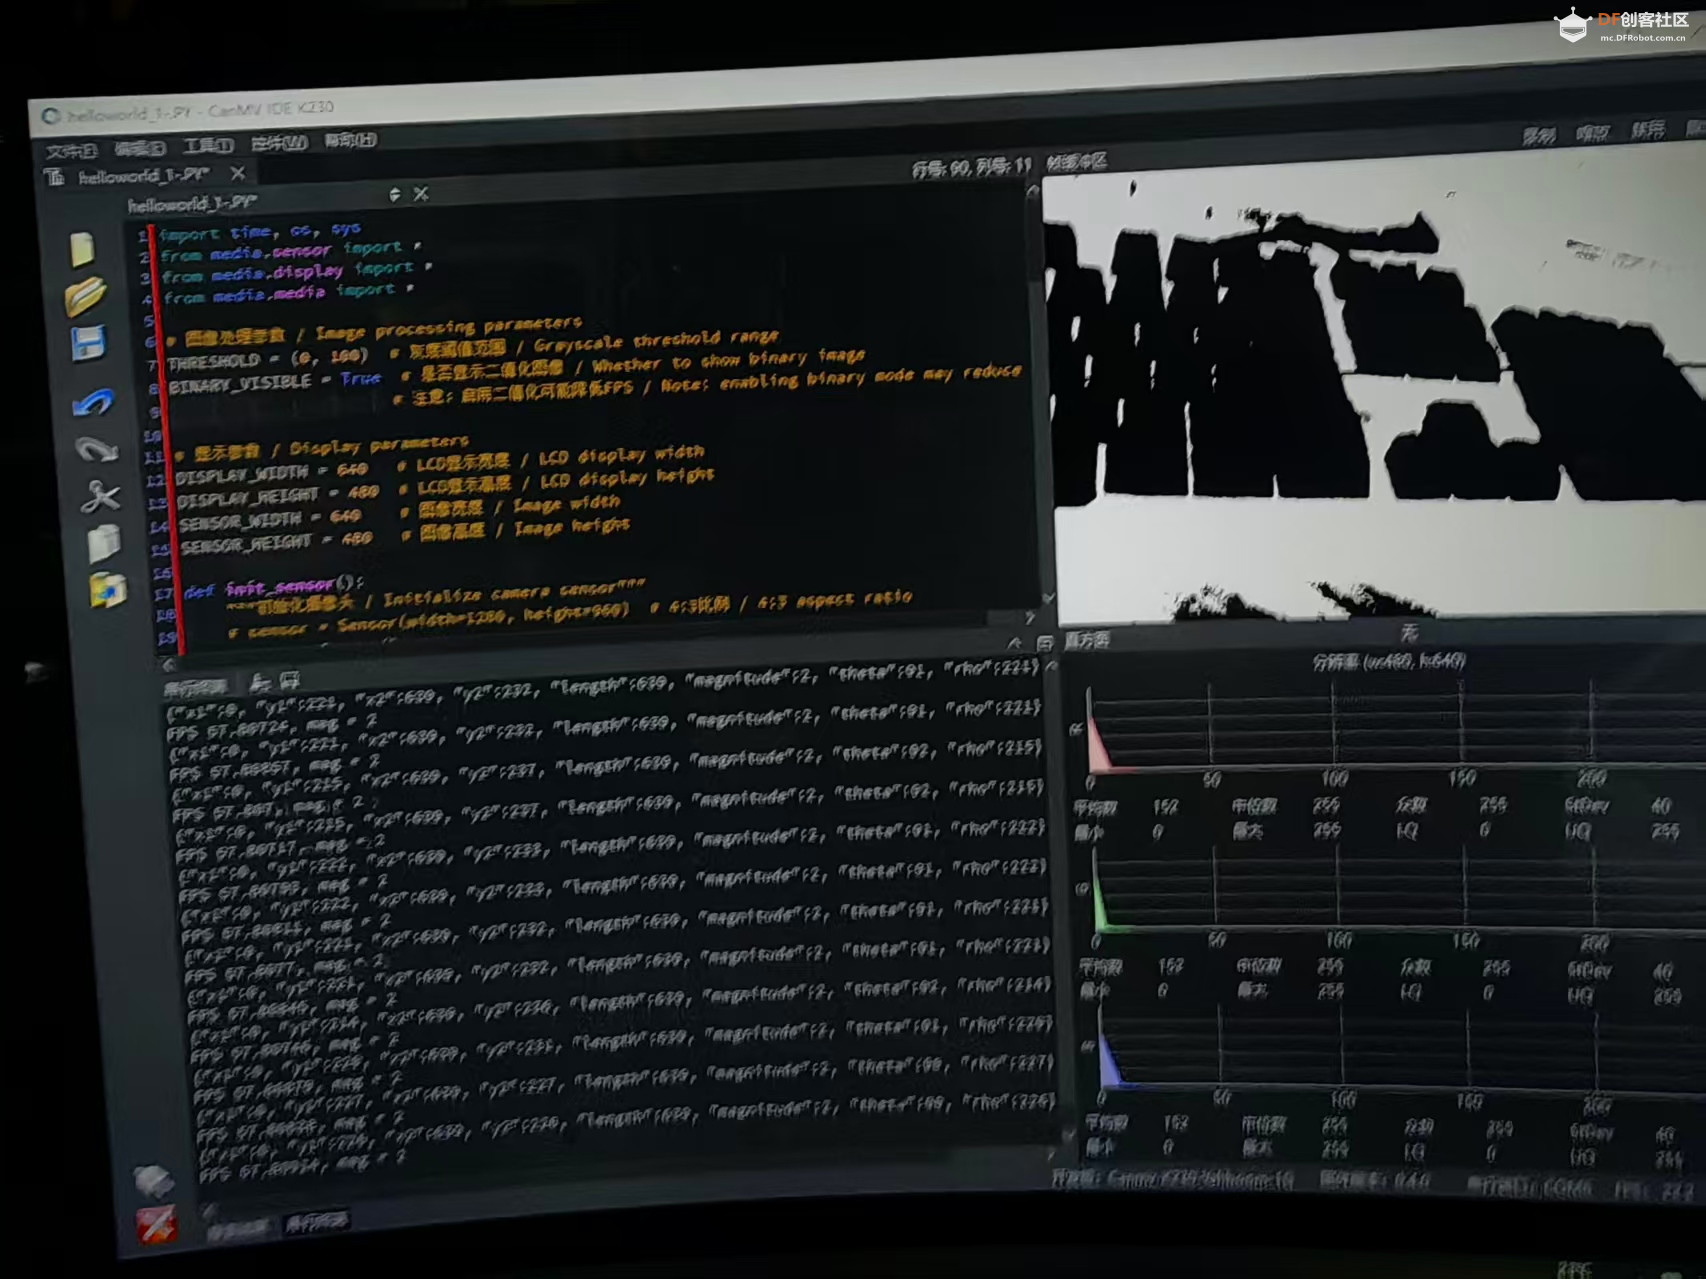Stop the running script with the red icon
Viewport: 1706px width, 1279px height.
click(x=156, y=1224)
